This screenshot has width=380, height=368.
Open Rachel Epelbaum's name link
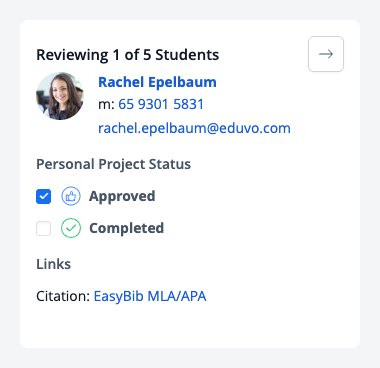(x=157, y=82)
